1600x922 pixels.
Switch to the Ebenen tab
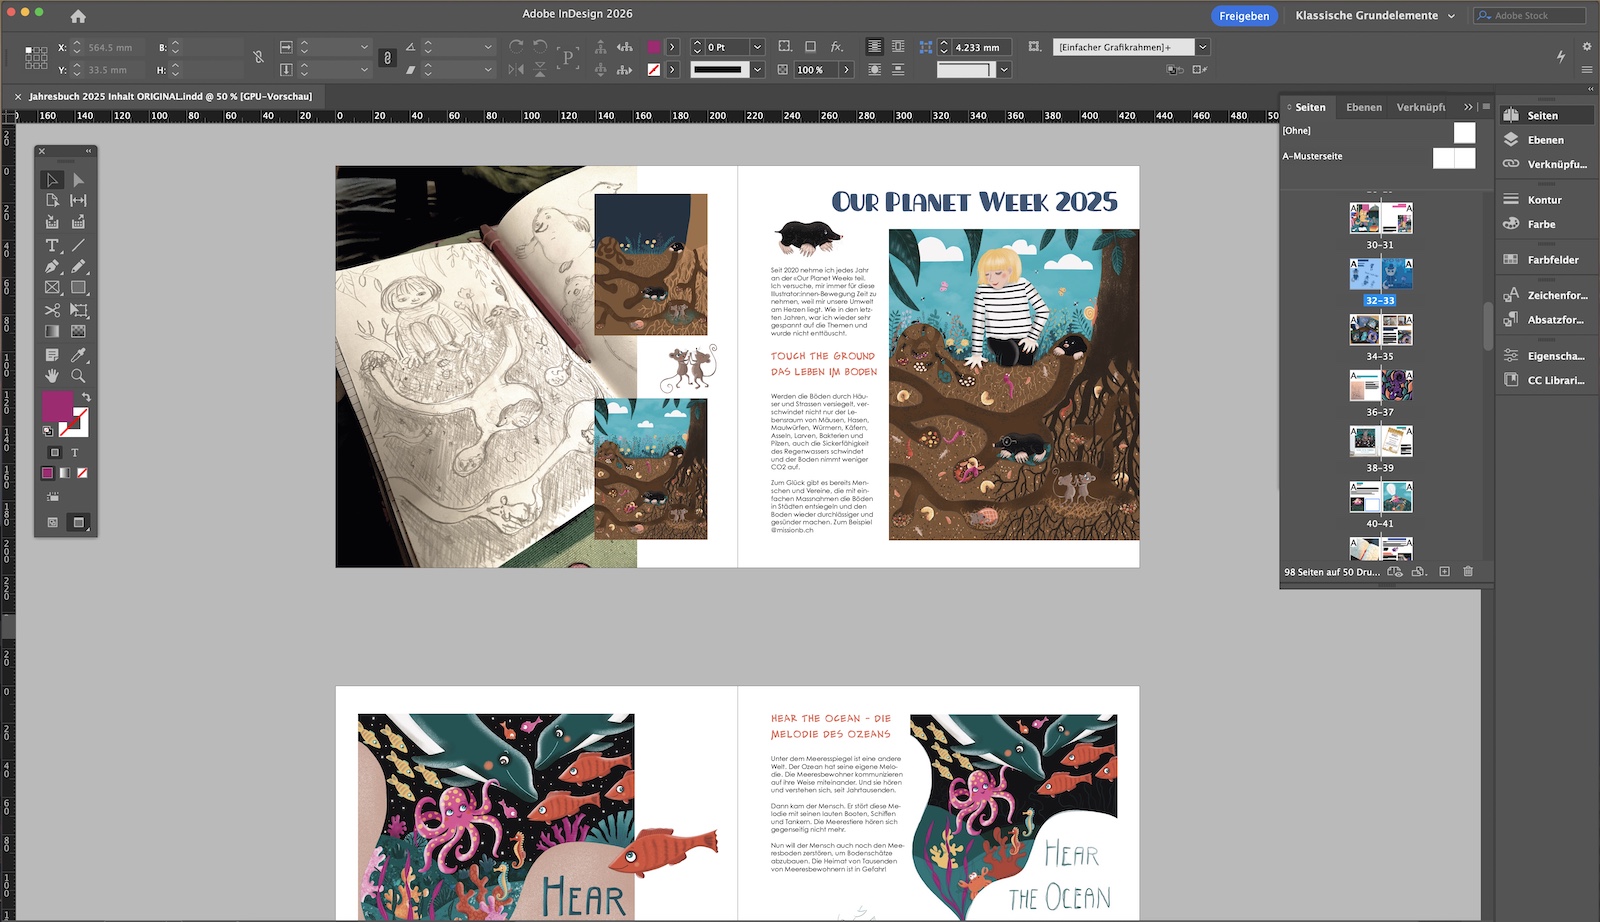pyautogui.click(x=1363, y=107)
